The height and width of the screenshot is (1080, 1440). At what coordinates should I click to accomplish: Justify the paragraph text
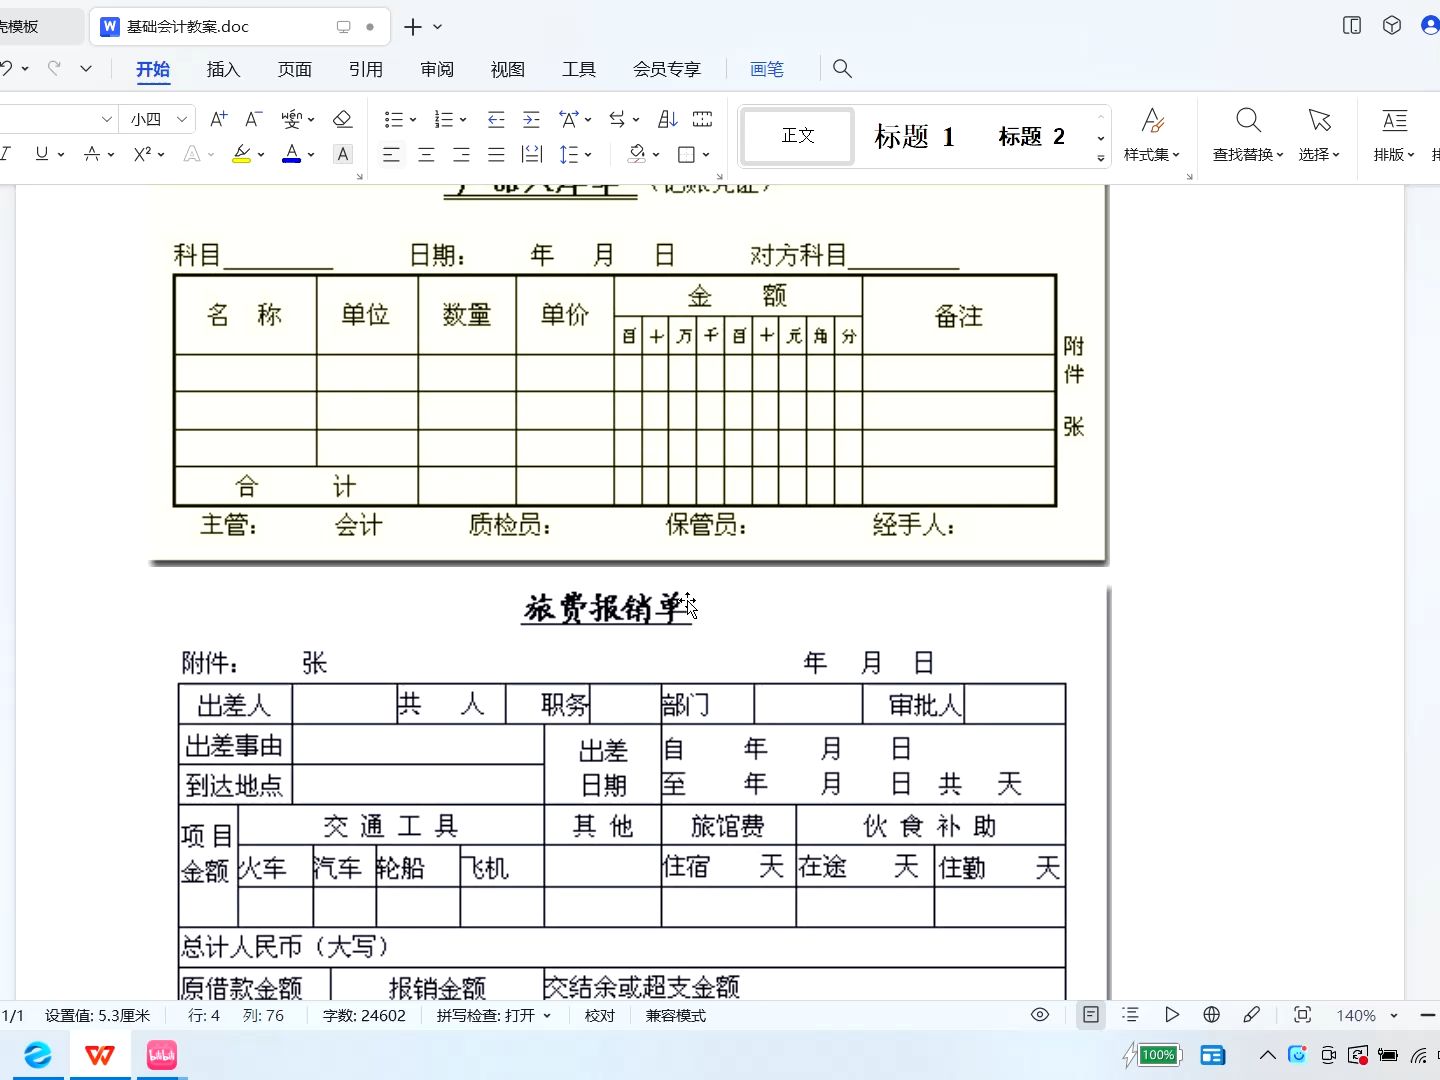[x=496, y=154]
